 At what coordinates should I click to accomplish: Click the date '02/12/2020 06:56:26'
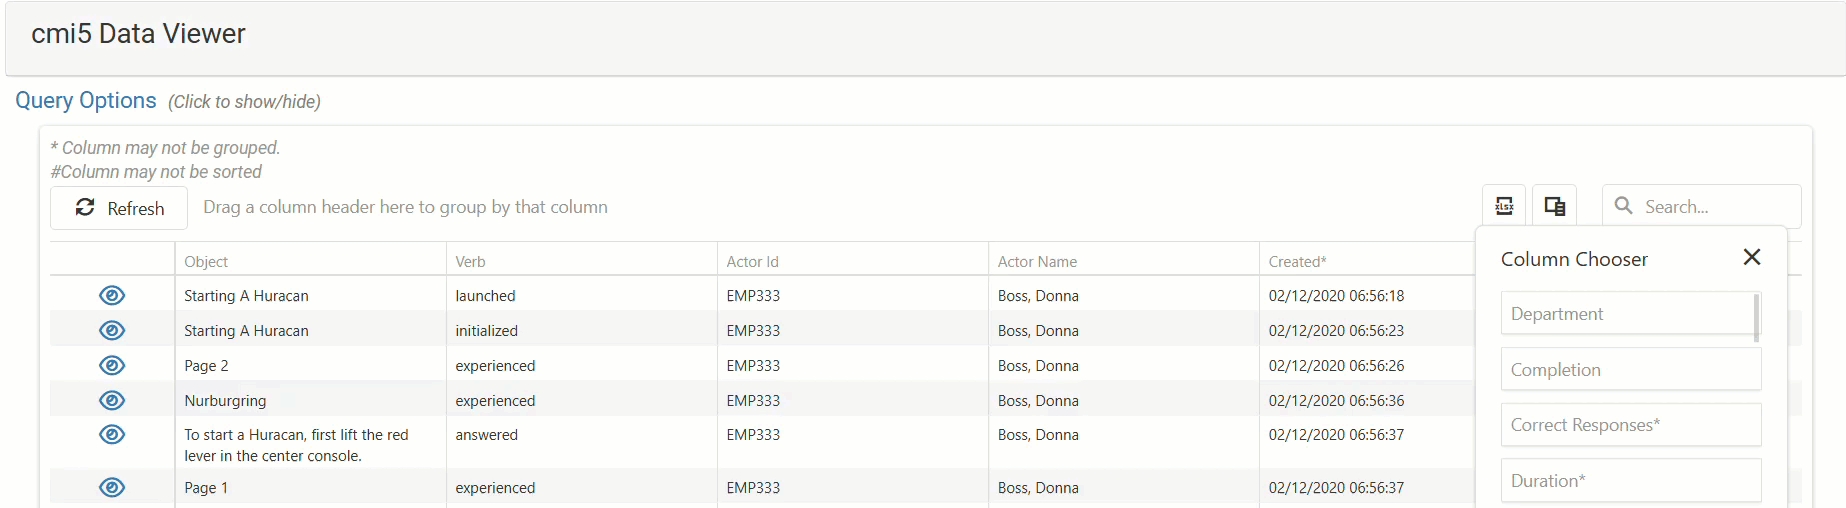click(x=1336, y=365)
